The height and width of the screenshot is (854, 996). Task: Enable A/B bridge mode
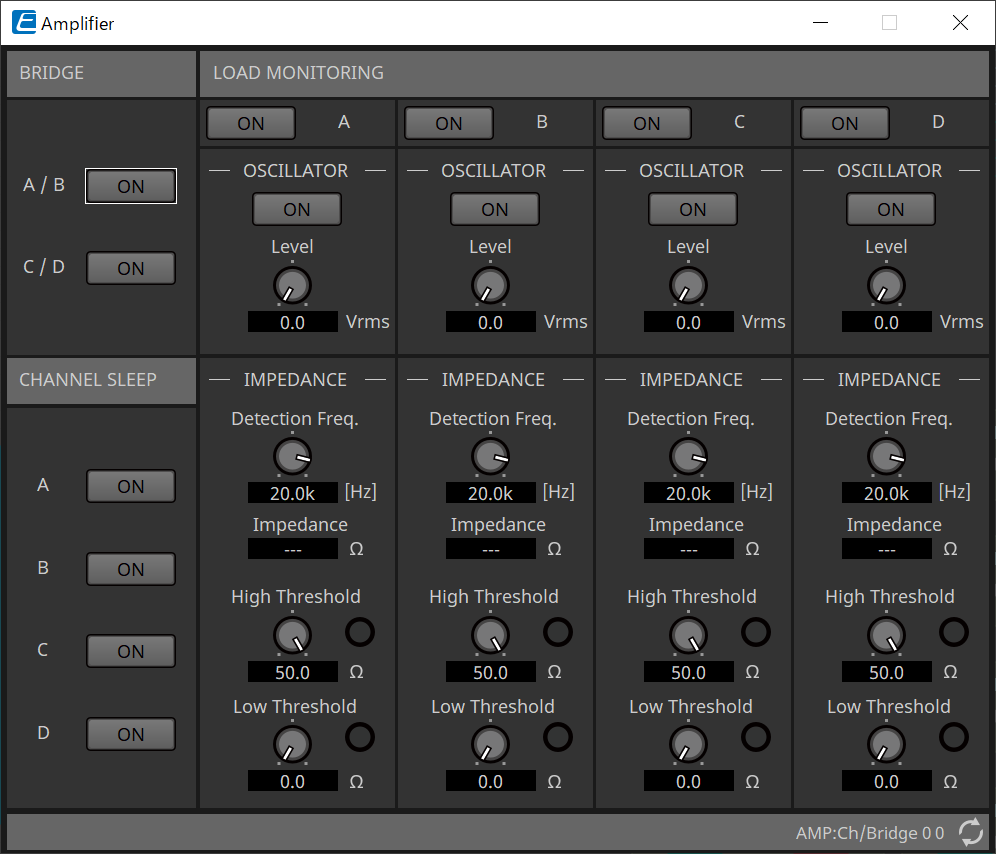pos(130,185)
